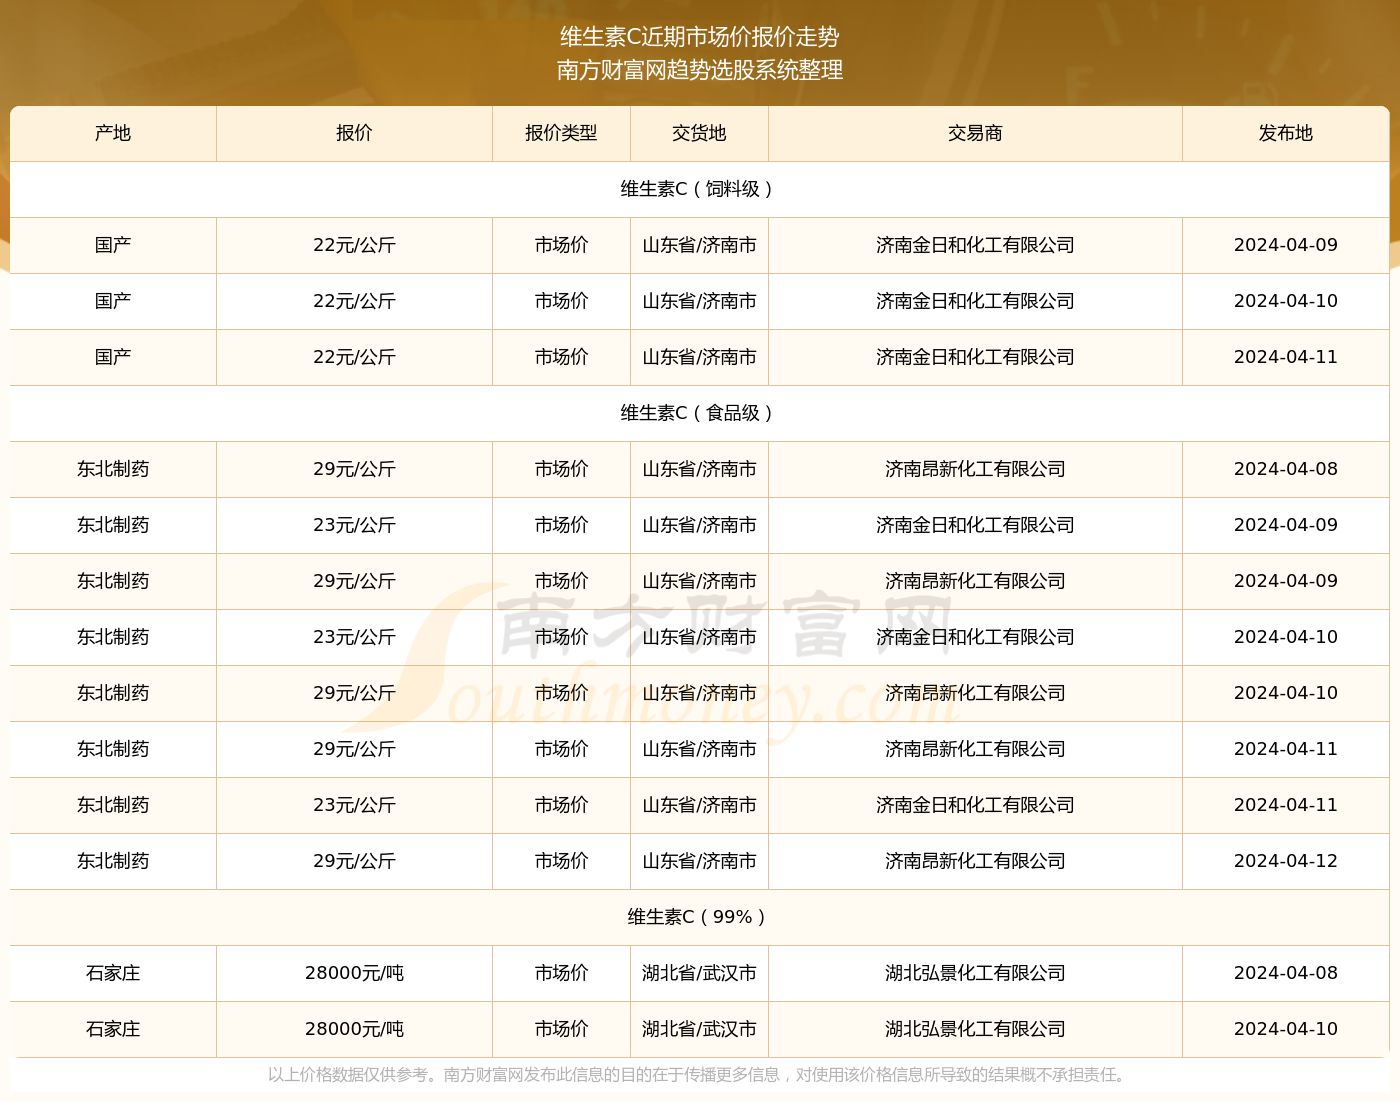1400x1102 pixels.
Task: Select the 维生素C（99%）section heading
Action: coord(699,917)
